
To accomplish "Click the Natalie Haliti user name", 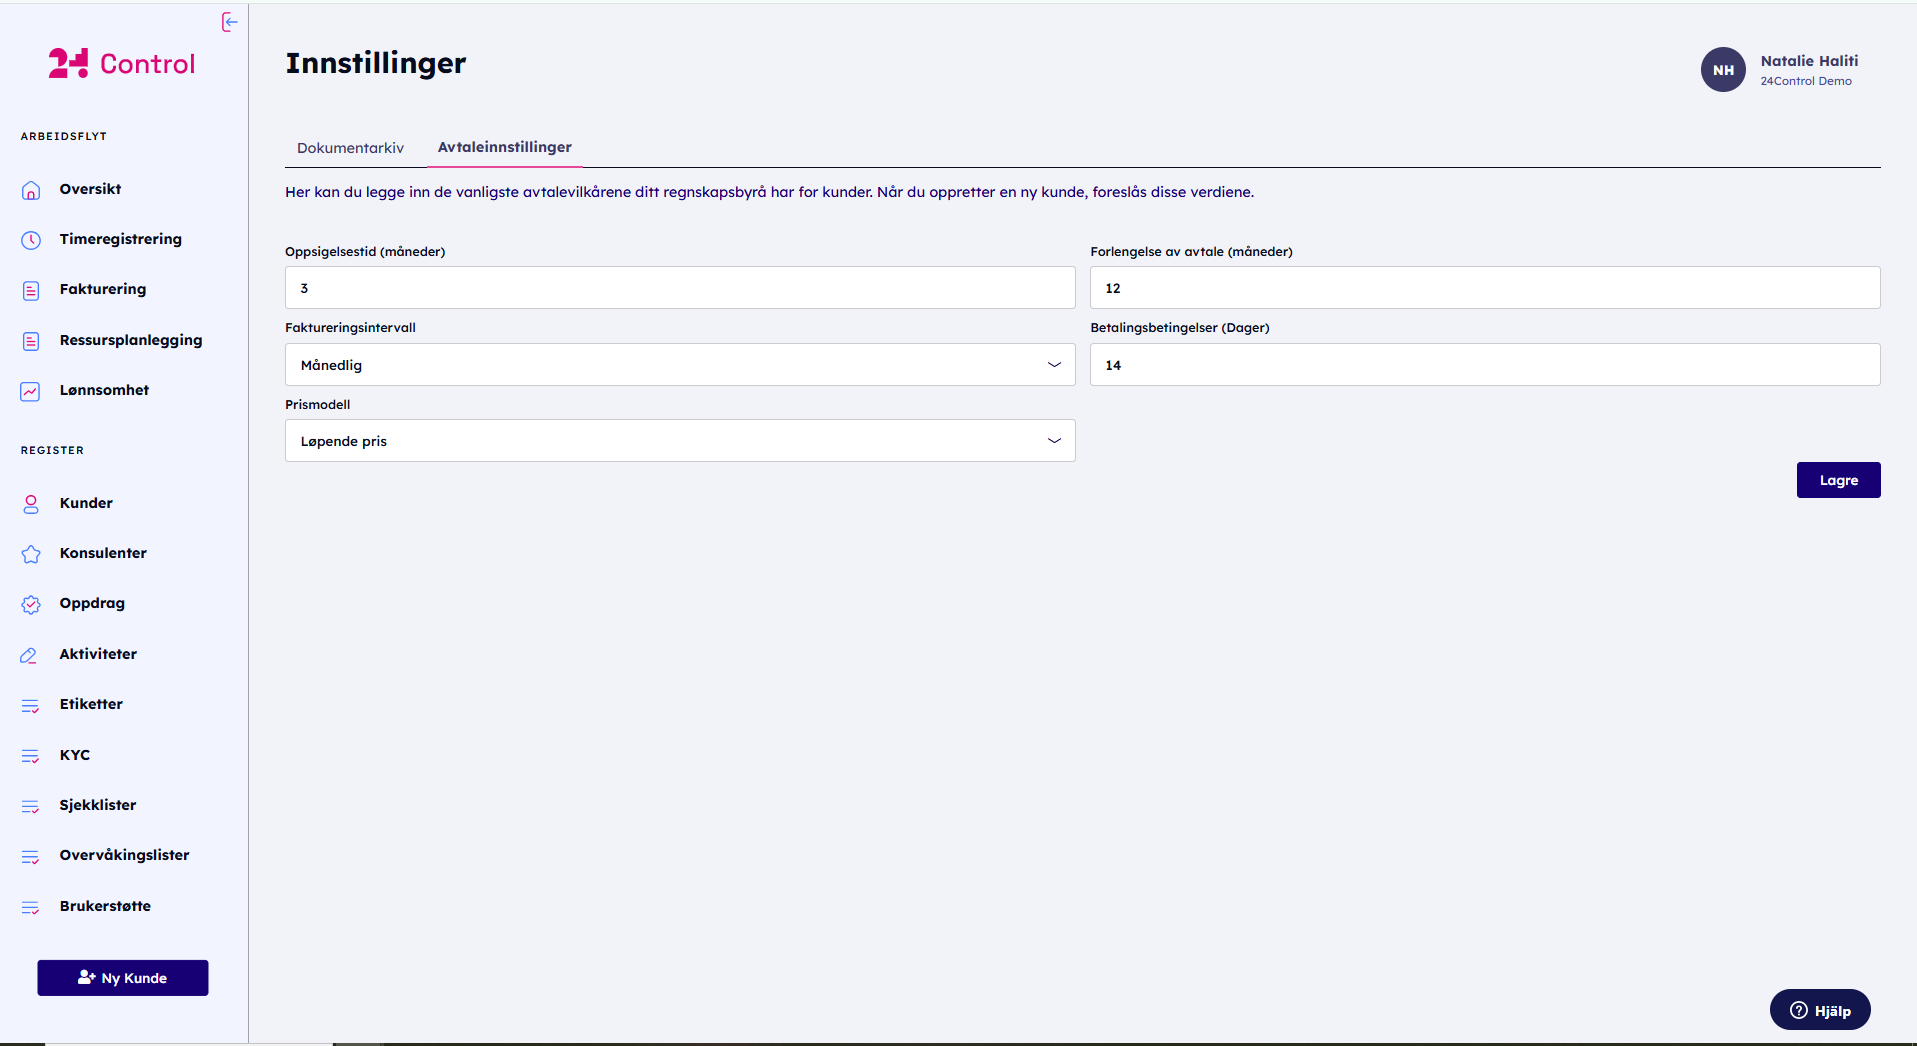I will tap(1809, 61).
